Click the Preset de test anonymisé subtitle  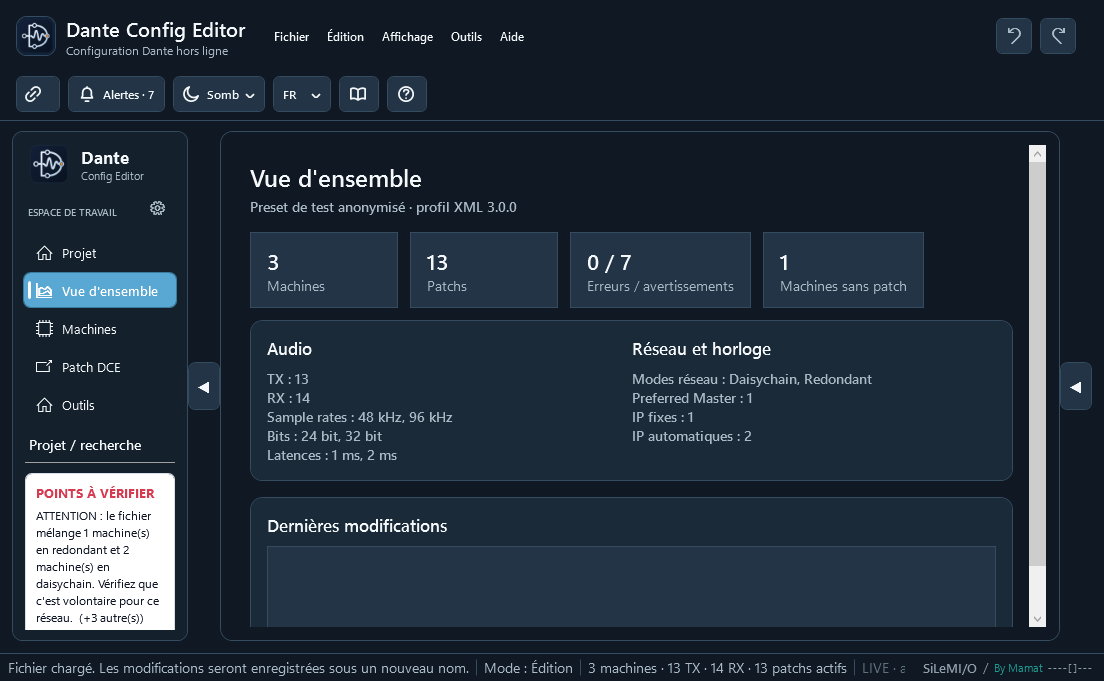(x=383, y=207)
